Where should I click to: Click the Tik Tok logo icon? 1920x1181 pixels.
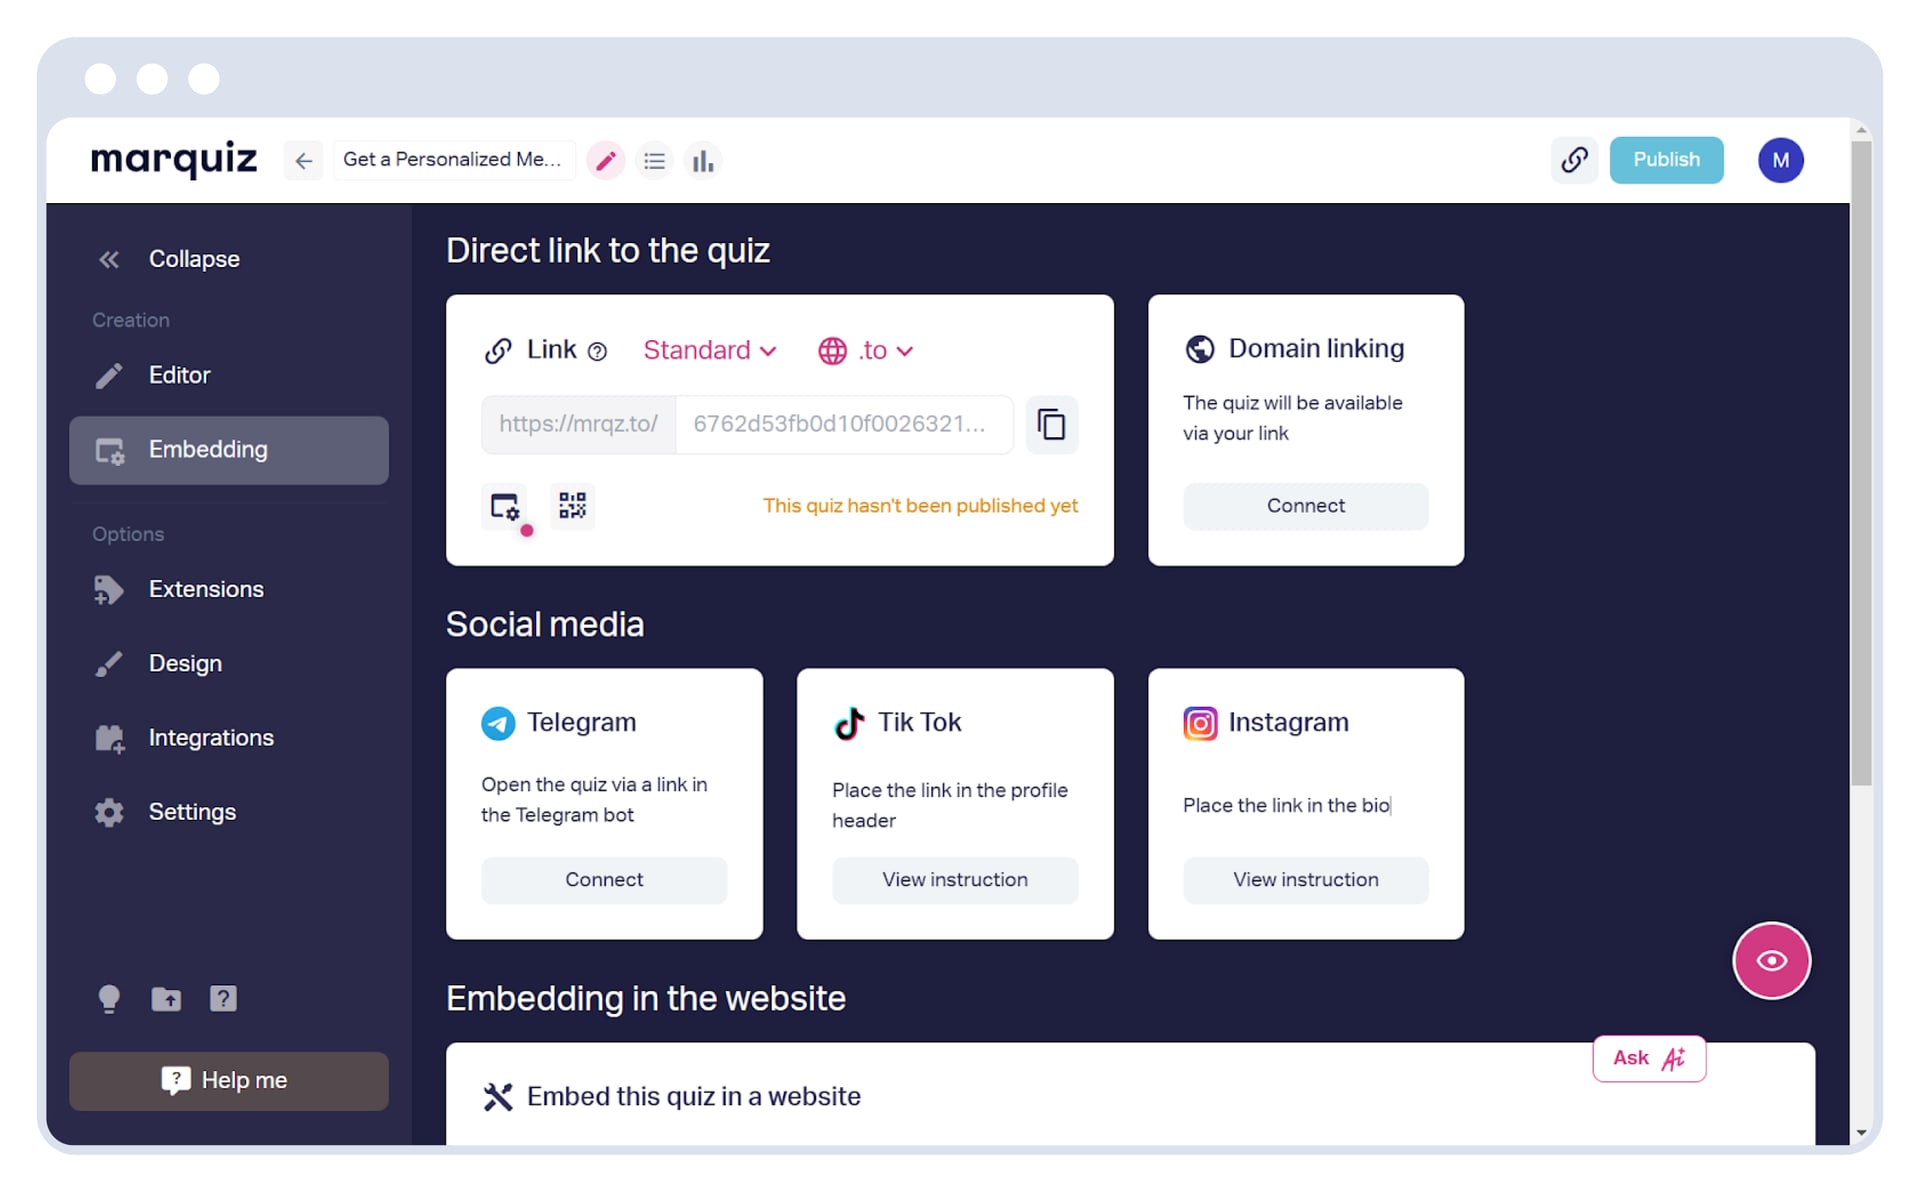pos(849,722)
